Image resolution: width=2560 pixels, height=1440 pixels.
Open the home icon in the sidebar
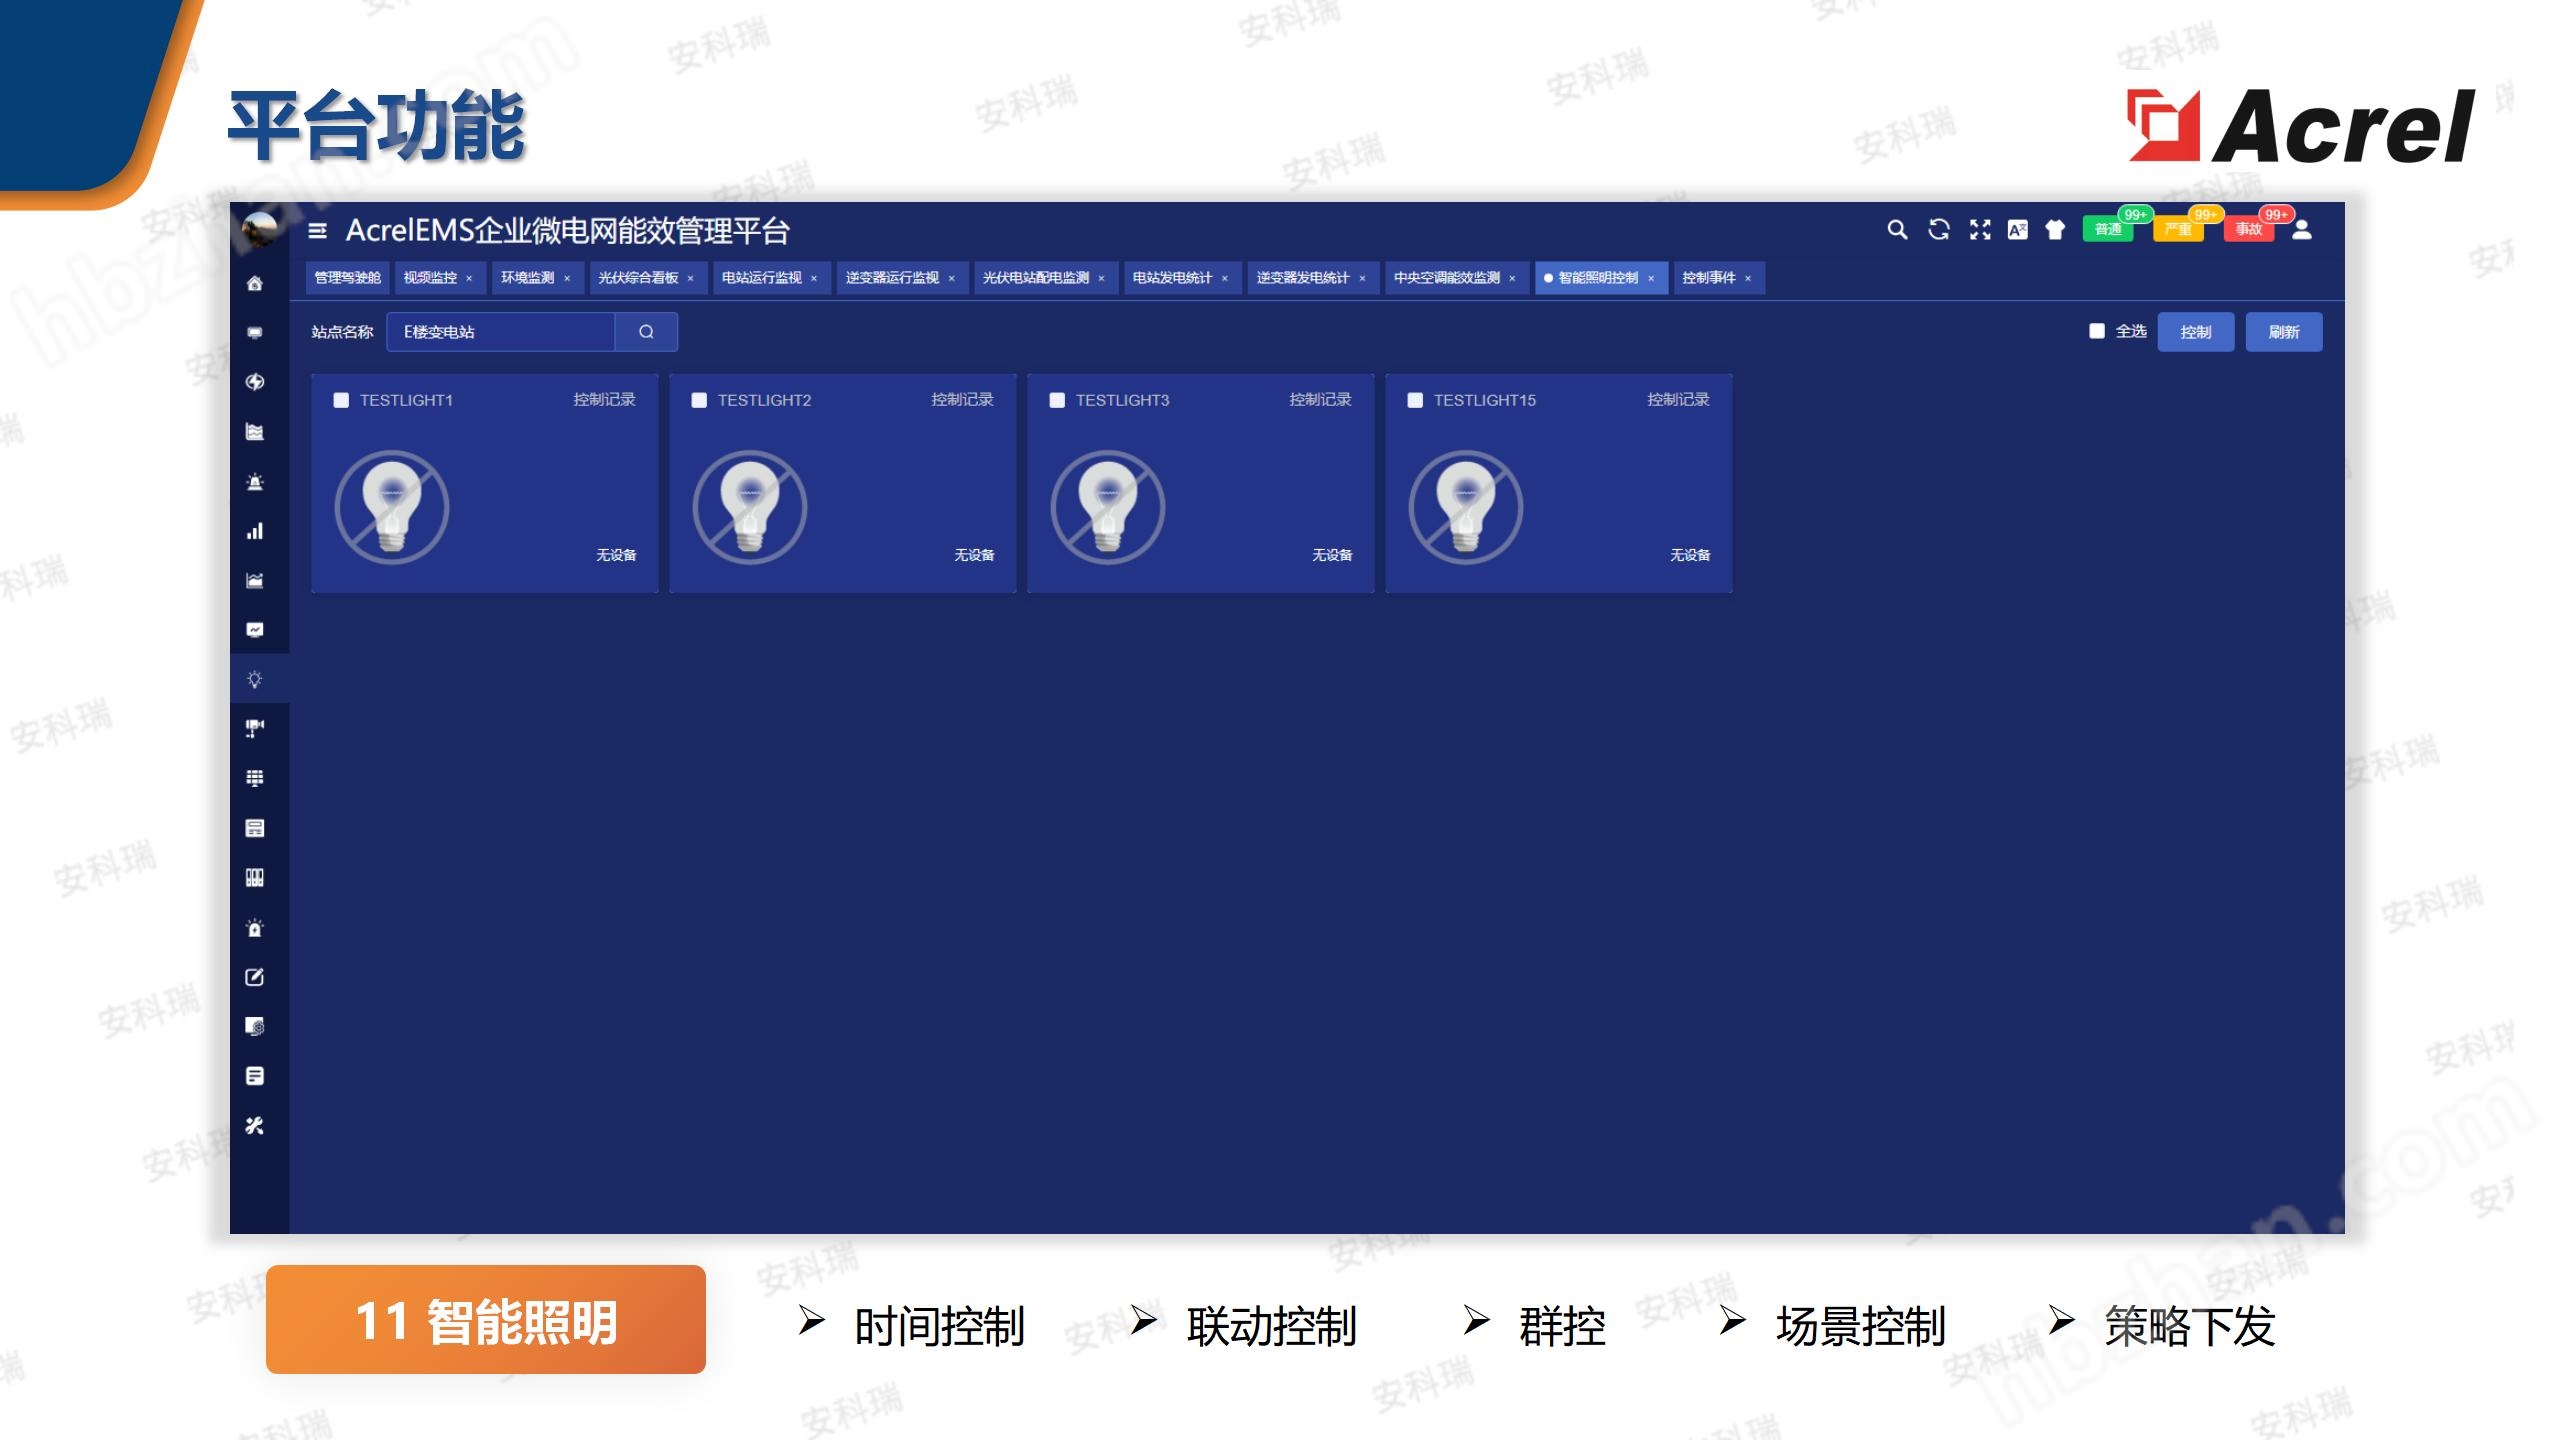point(255,284)
